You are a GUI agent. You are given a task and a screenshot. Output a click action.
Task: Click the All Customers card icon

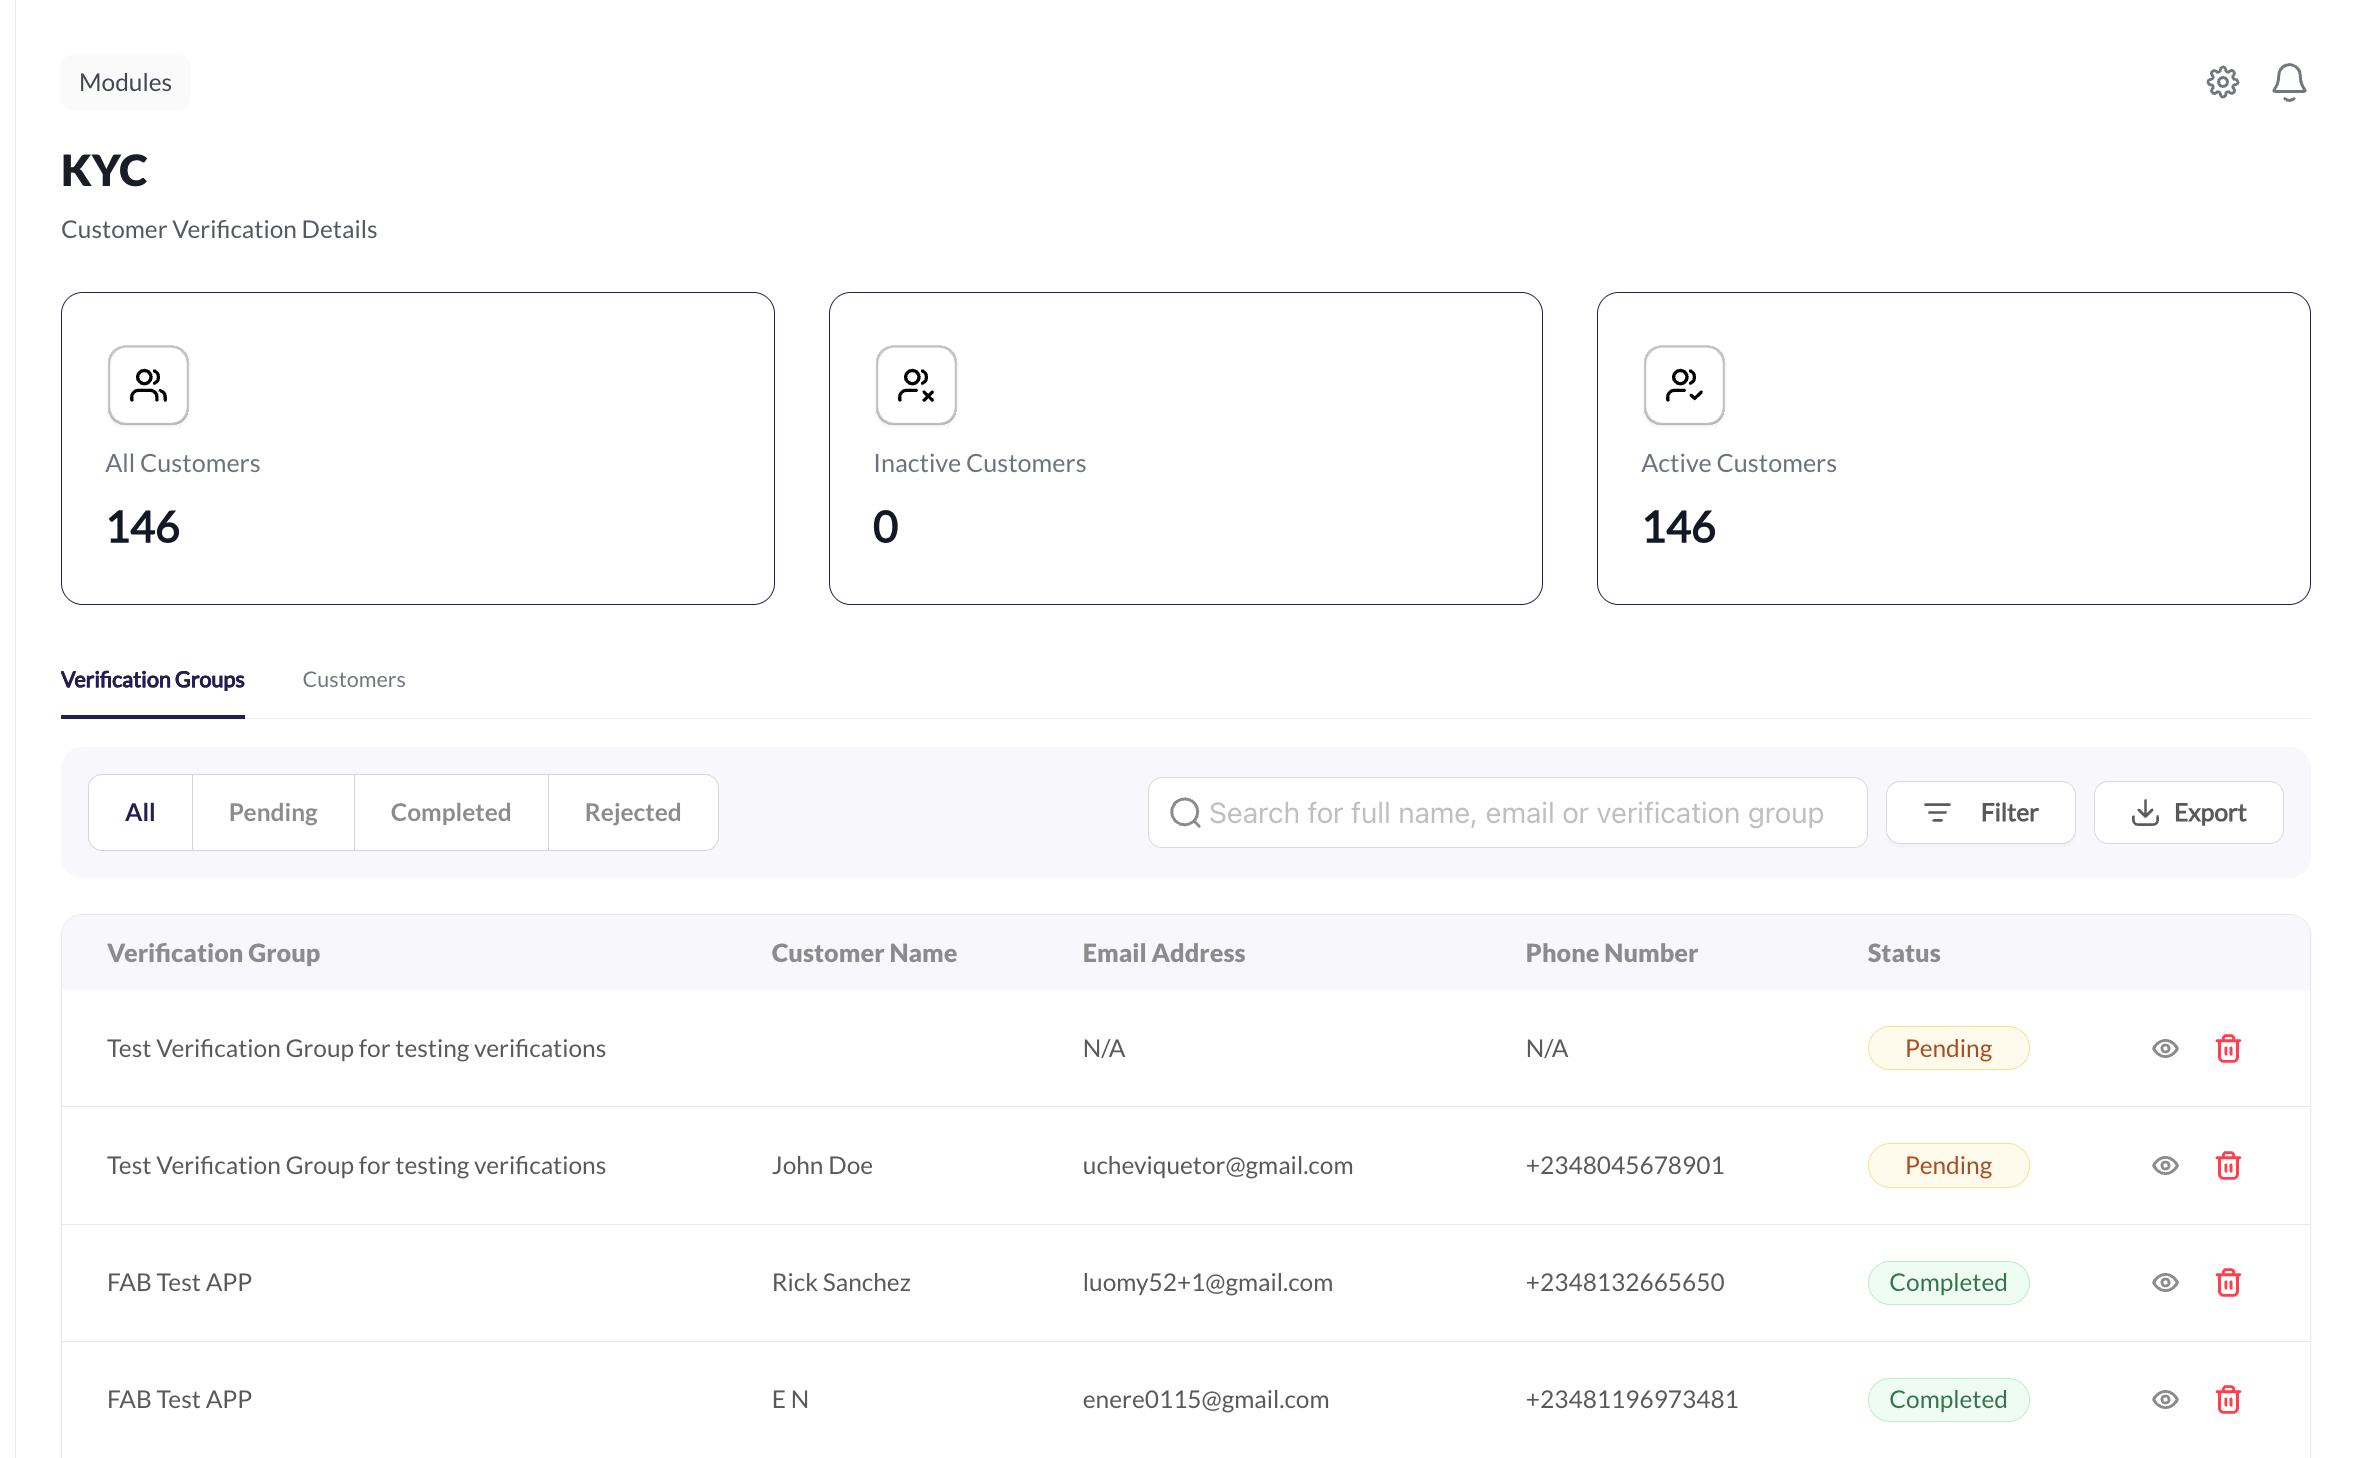tap(148, 385)
